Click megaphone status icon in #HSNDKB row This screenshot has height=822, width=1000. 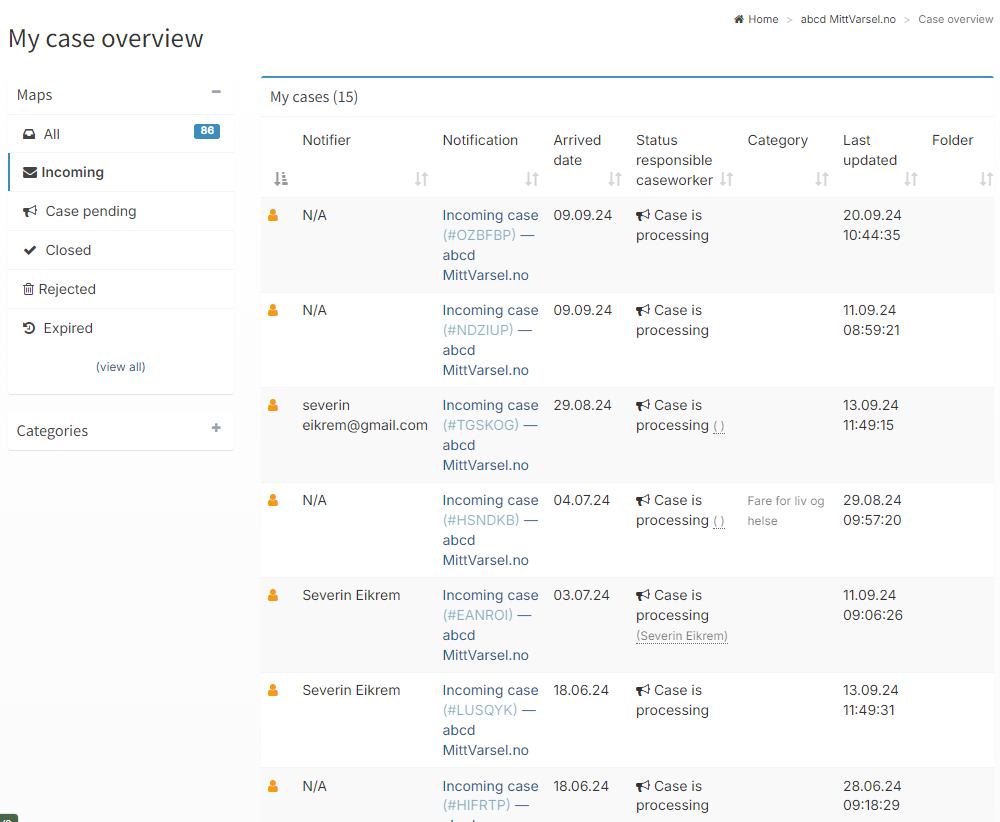pos(643,501)
